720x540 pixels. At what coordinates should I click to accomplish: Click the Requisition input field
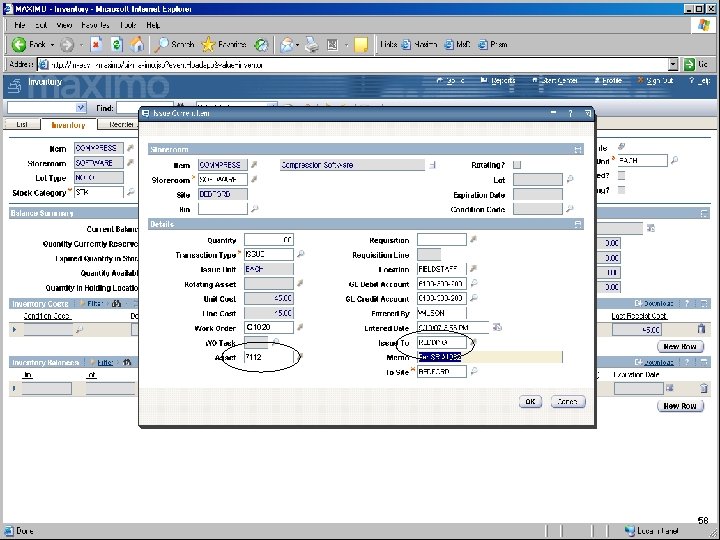pyautogui.click(x=442, y=239)
